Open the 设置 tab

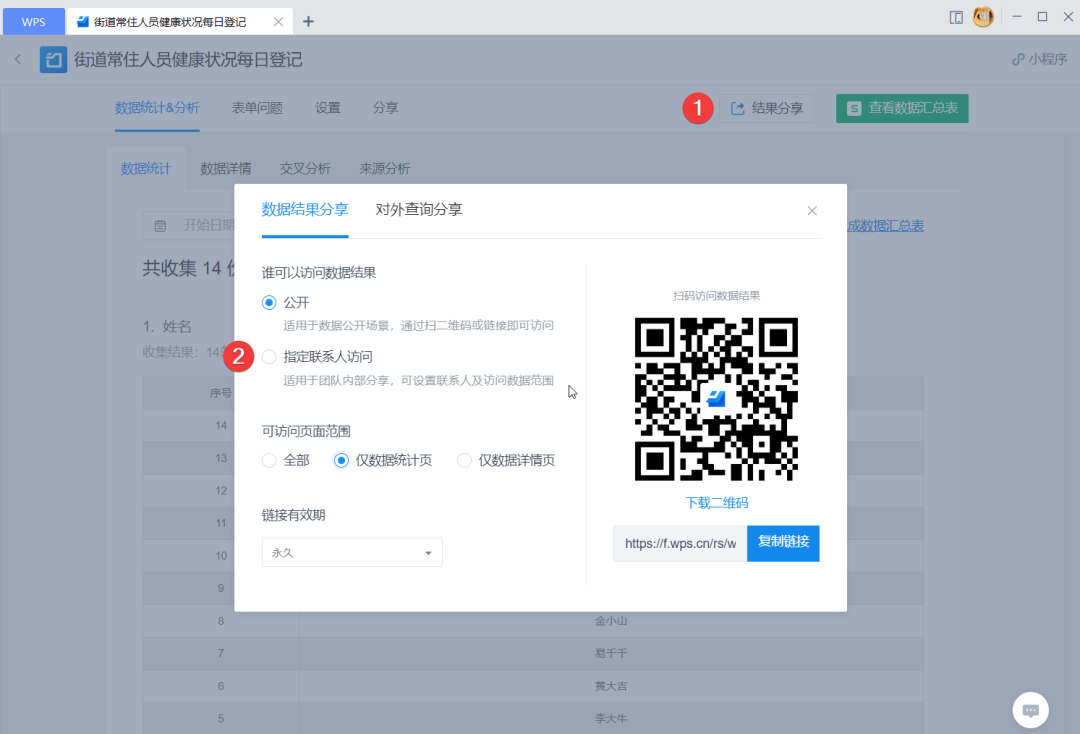pyautogui.click(x=328, y=108)
